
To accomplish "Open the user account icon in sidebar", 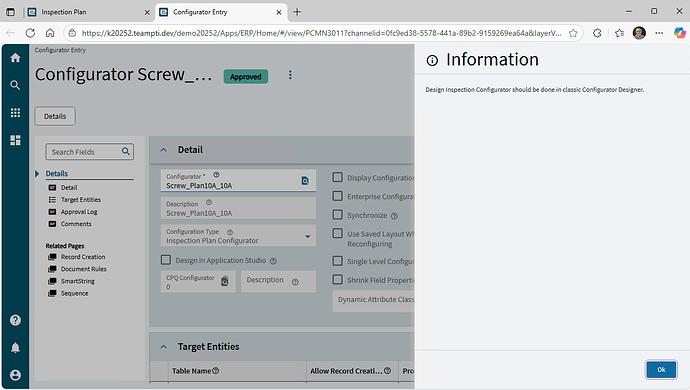I will [x=15, y=375].
